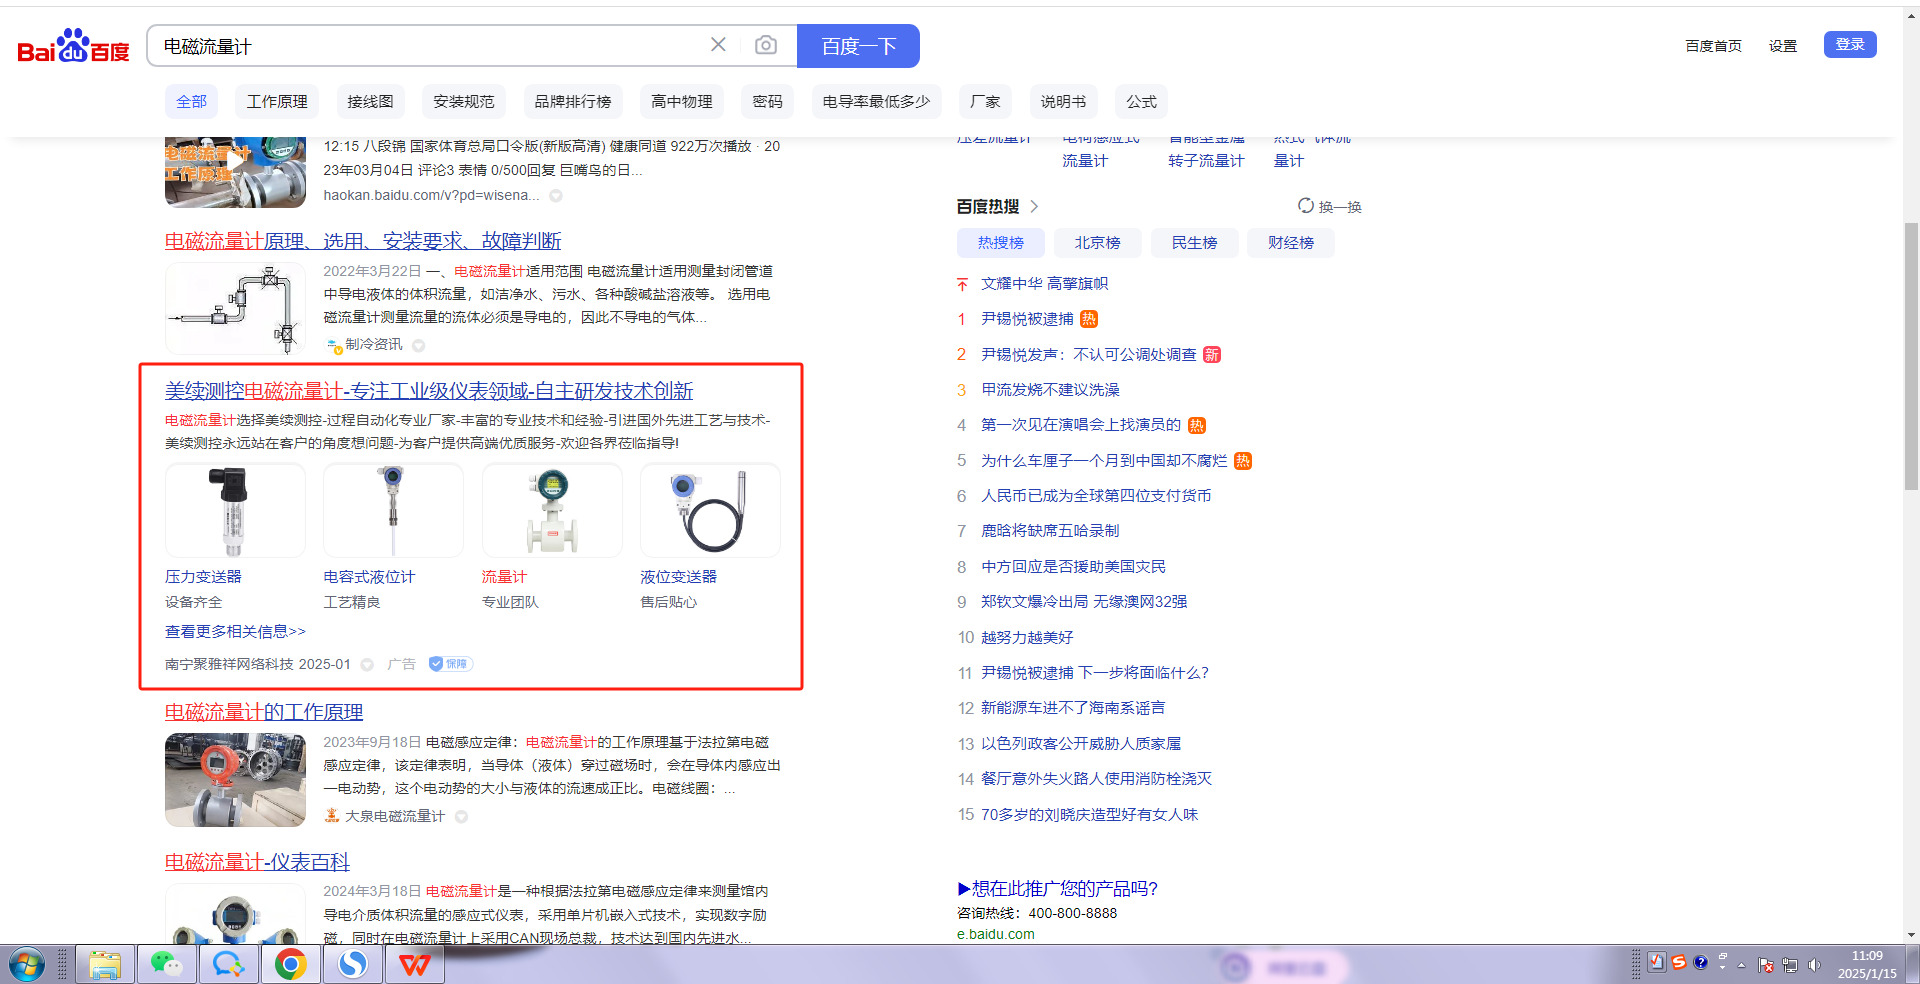This screenshot has height=984, width=1920.
Task: Open Google Chrome from the taskbar
Action: 290,965
